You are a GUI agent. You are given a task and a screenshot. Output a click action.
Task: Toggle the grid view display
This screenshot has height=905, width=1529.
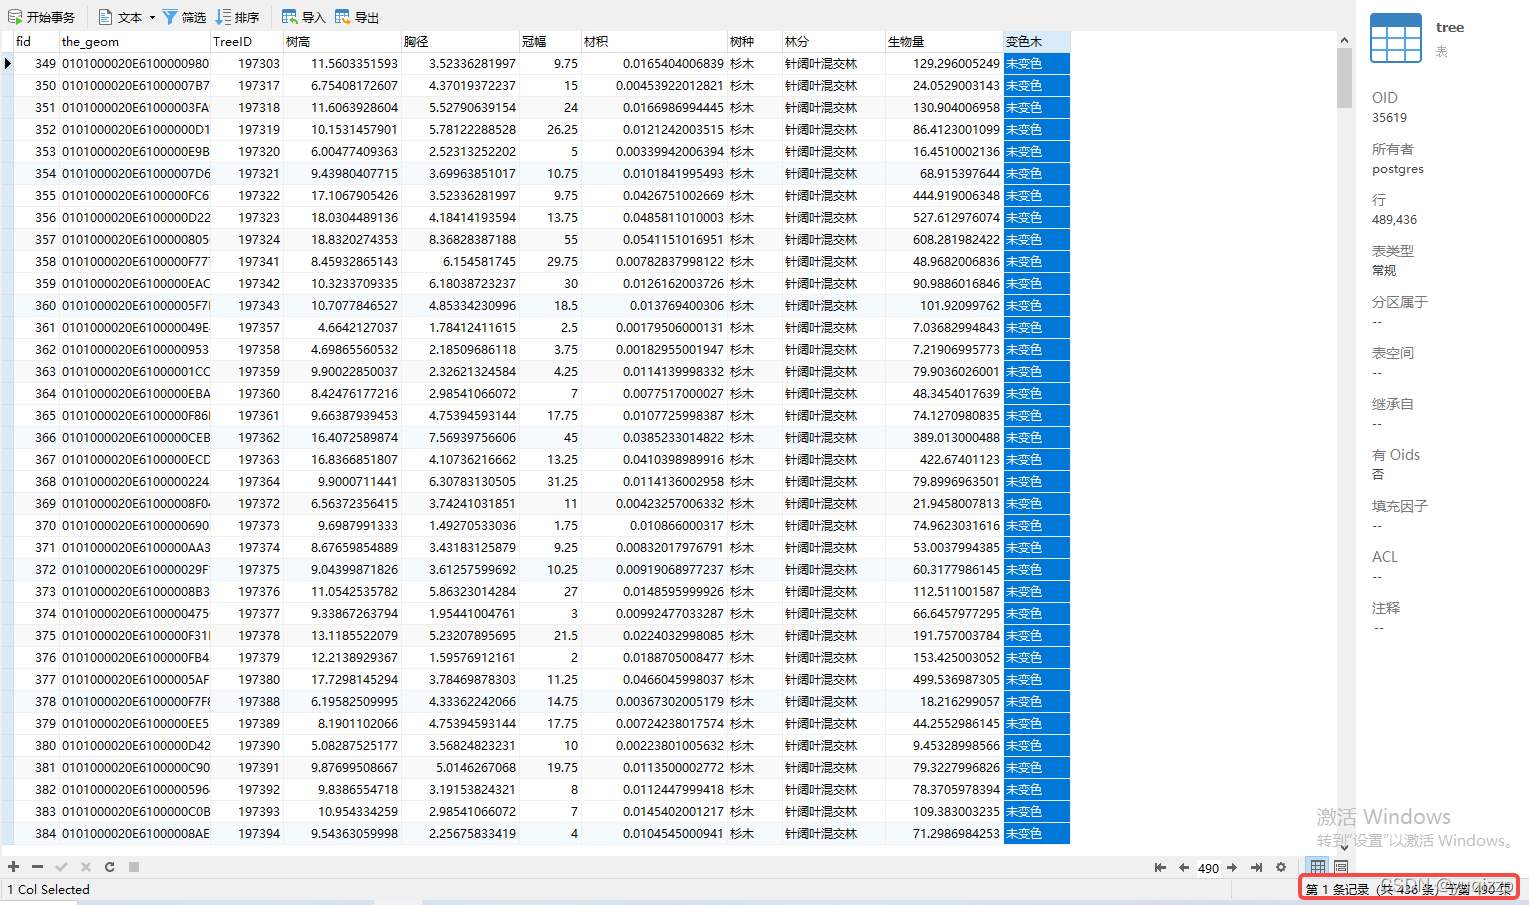pos(1317,867)
